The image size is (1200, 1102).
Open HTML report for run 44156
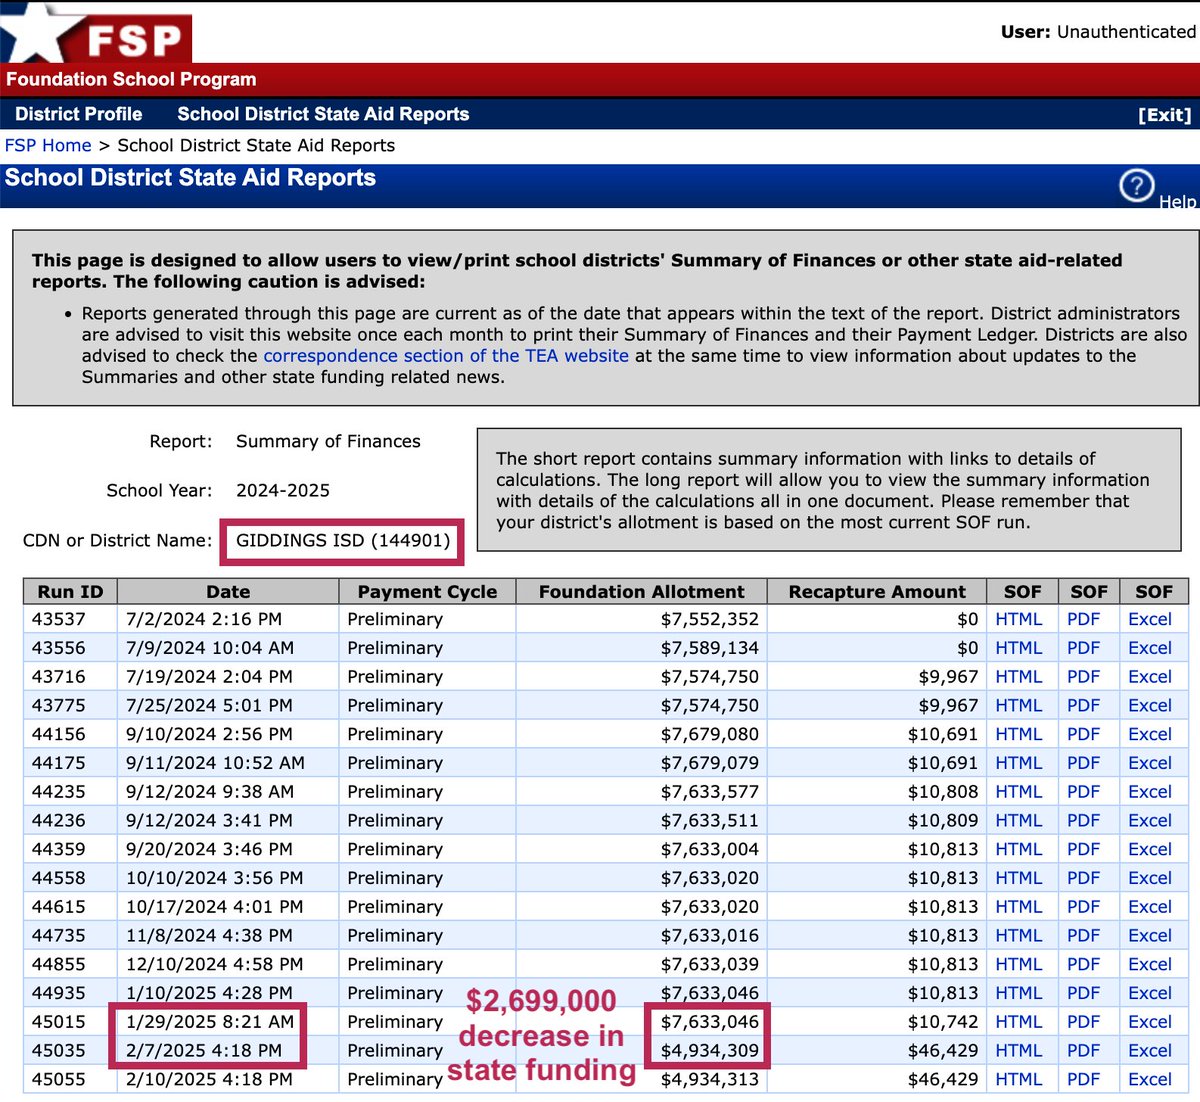click(1019, 734)
